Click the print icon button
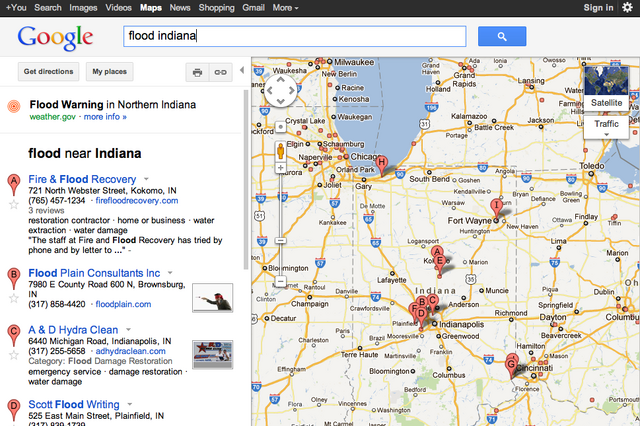Image resolution: width=640 pixels, height=426 pixels. [198, 72]
